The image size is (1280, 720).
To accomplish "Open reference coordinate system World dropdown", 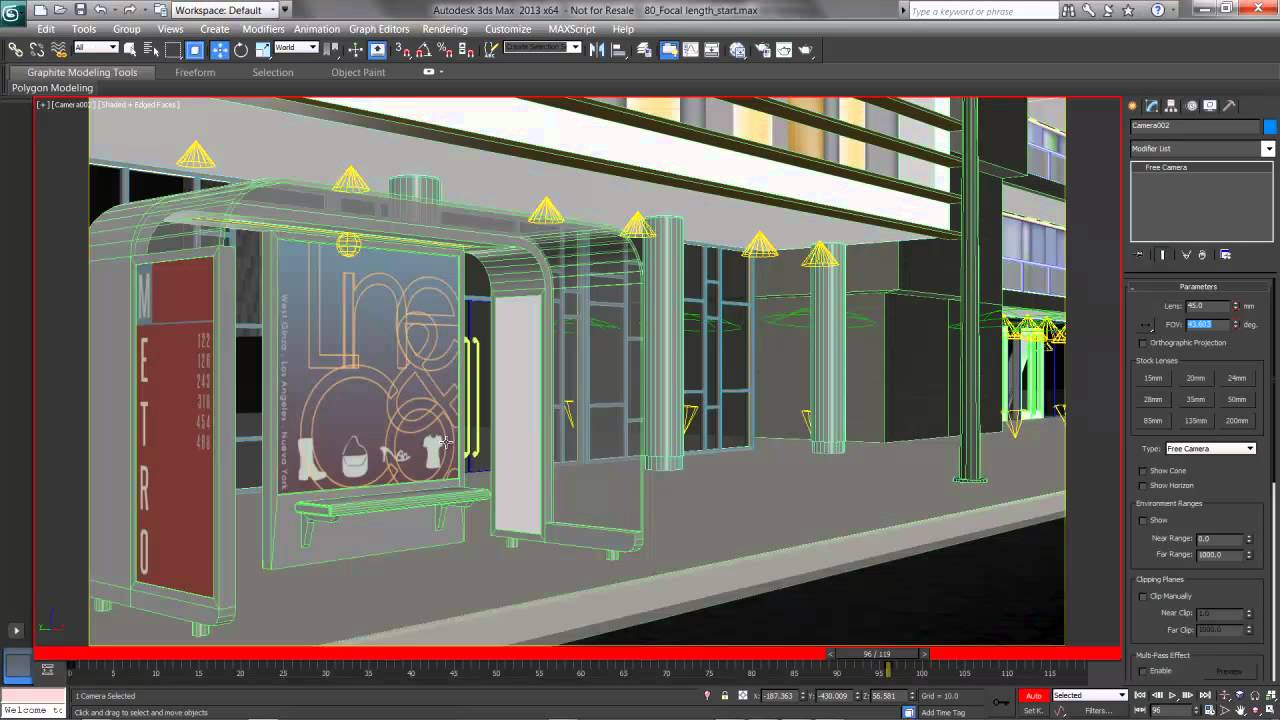I will pyautogui.click(x=296, y=47).
